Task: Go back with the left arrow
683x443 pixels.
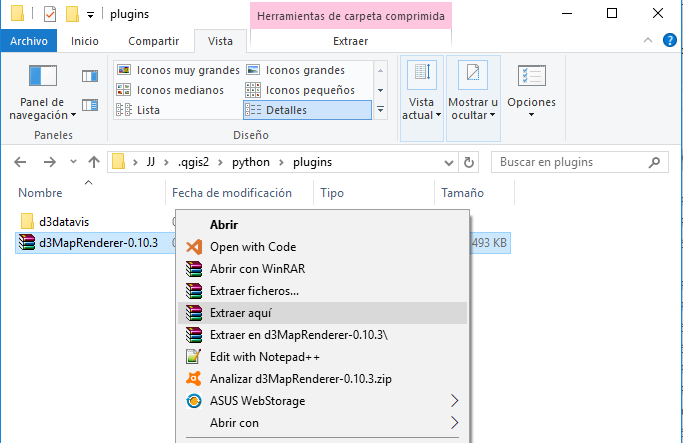Action: (x=20, y=162)
